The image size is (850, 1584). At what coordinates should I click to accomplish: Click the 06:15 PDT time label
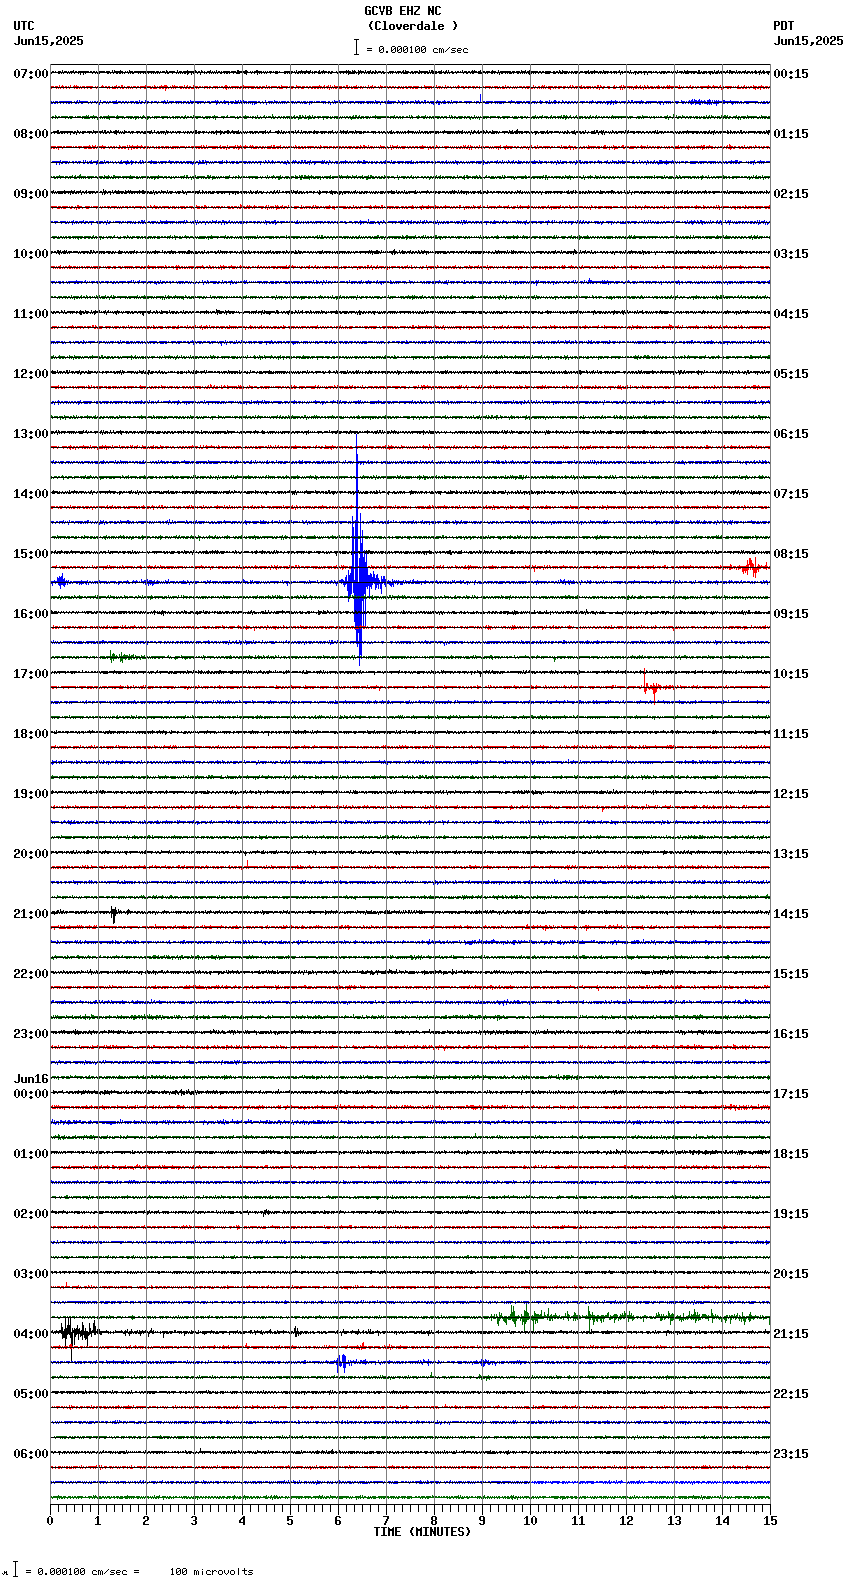791,434
